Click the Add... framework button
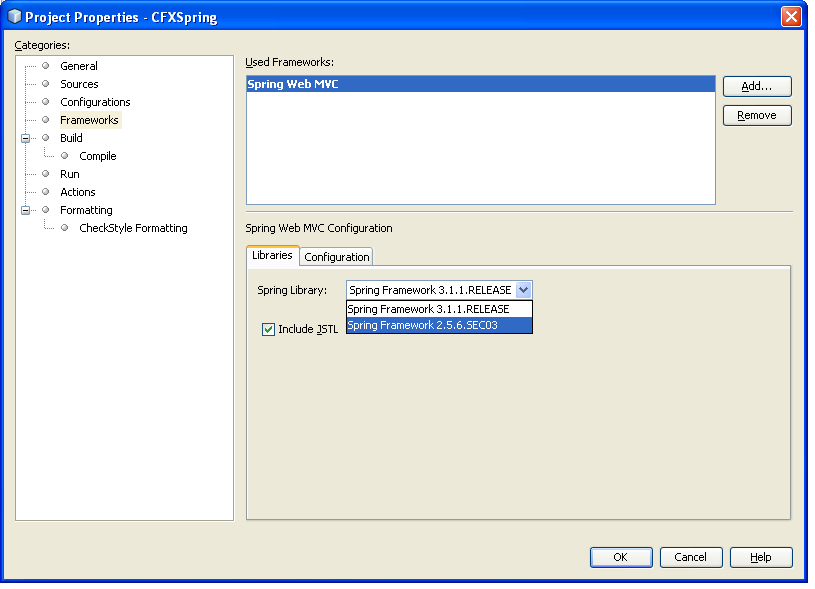Screen dimensions: 815x589 [x=757, y=86]
